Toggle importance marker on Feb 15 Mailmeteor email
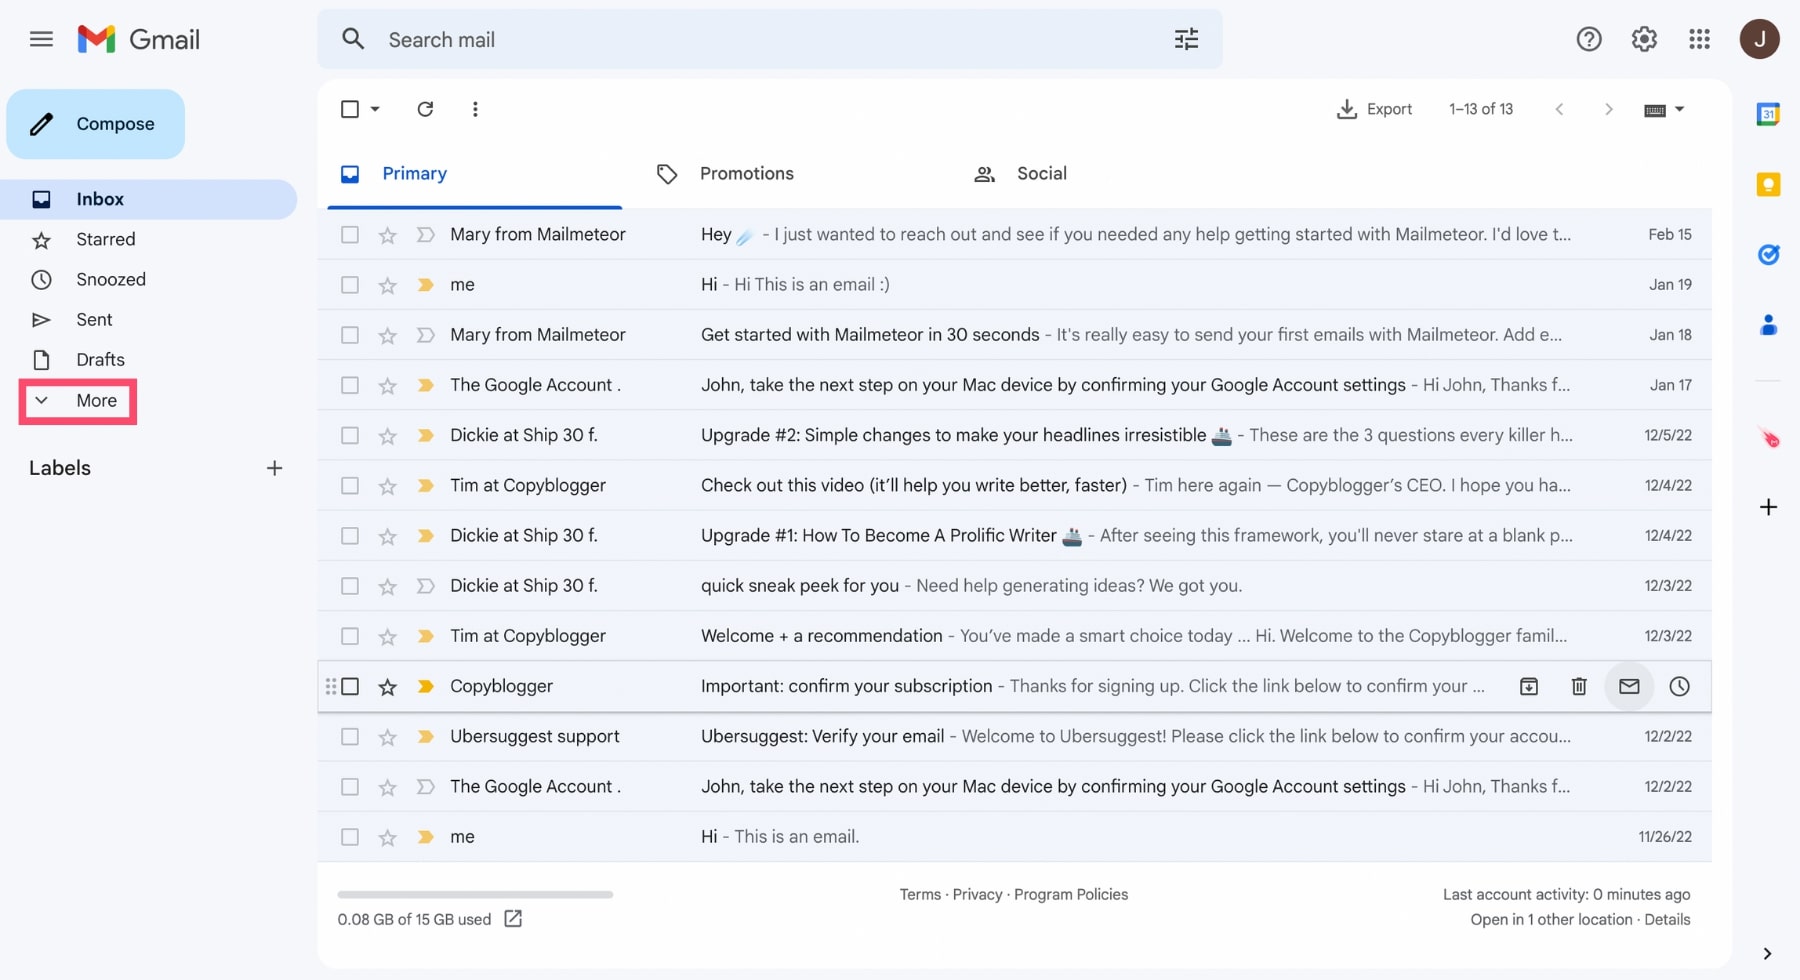 pyautogui.click(x=425, y=235)
